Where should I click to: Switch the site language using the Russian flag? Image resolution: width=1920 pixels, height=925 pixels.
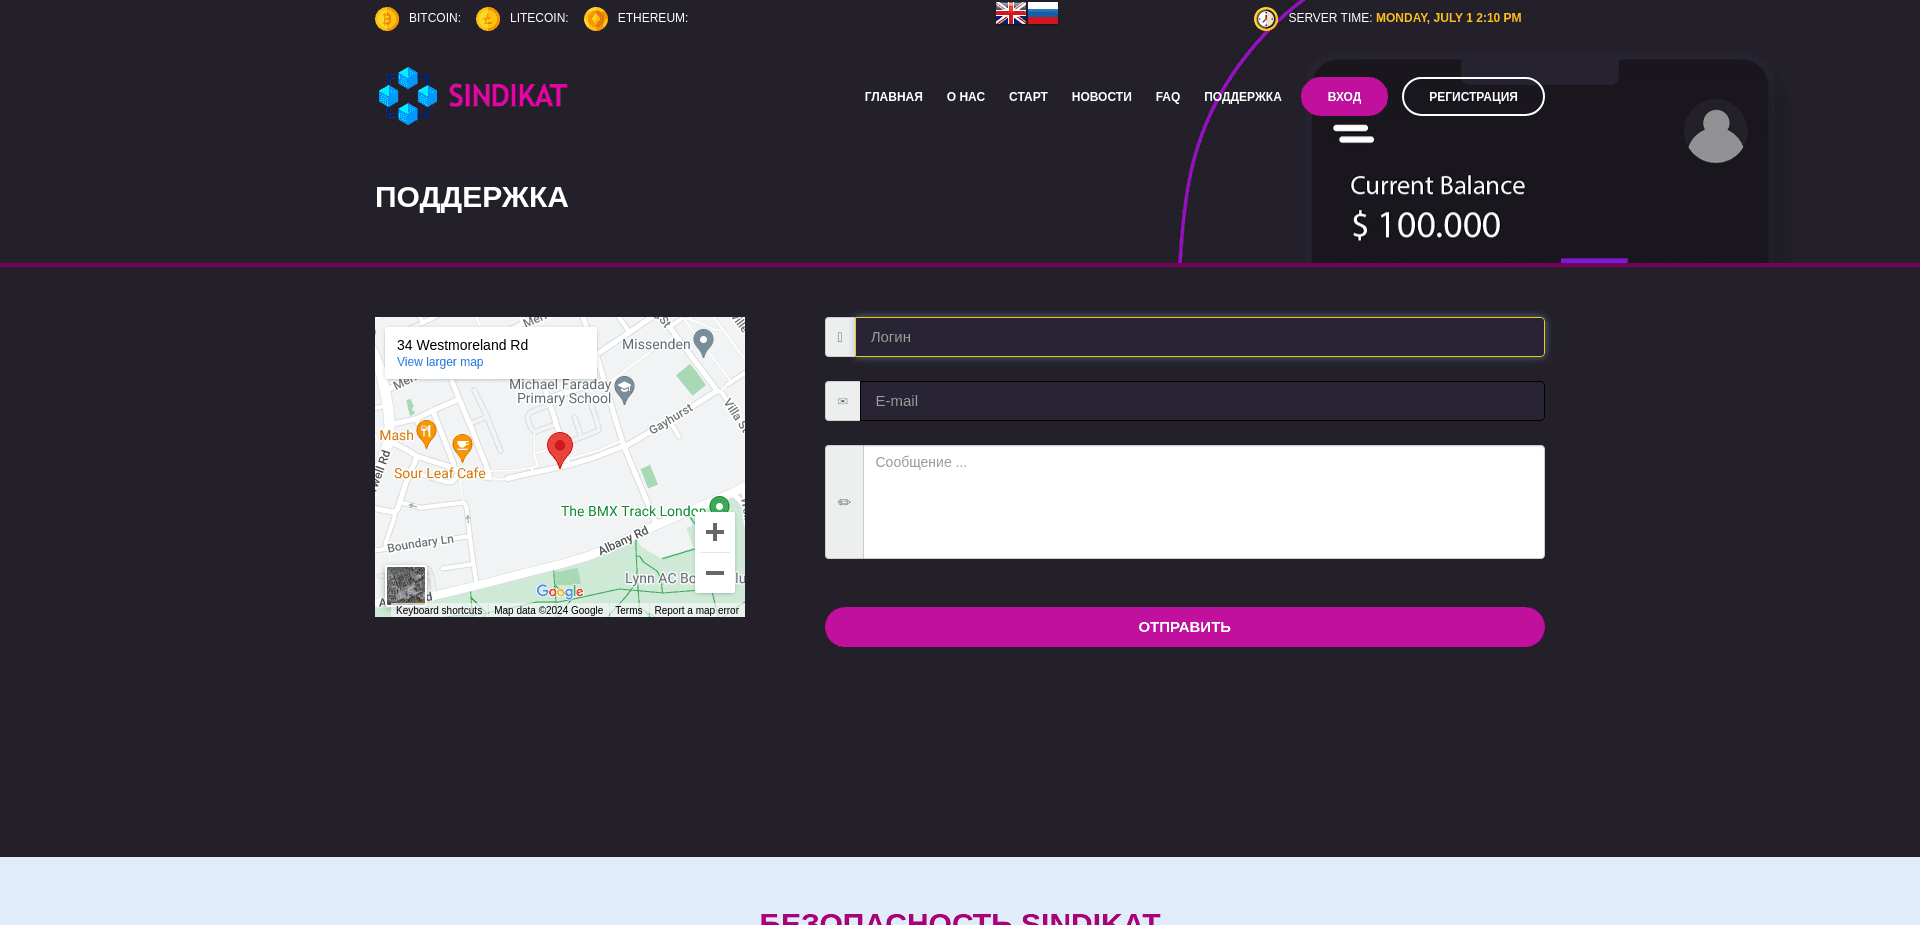[1043, 12]
